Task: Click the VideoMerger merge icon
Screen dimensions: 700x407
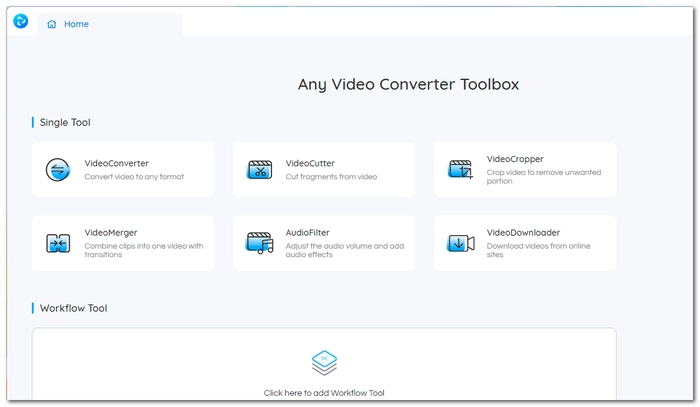Action: 58,243
